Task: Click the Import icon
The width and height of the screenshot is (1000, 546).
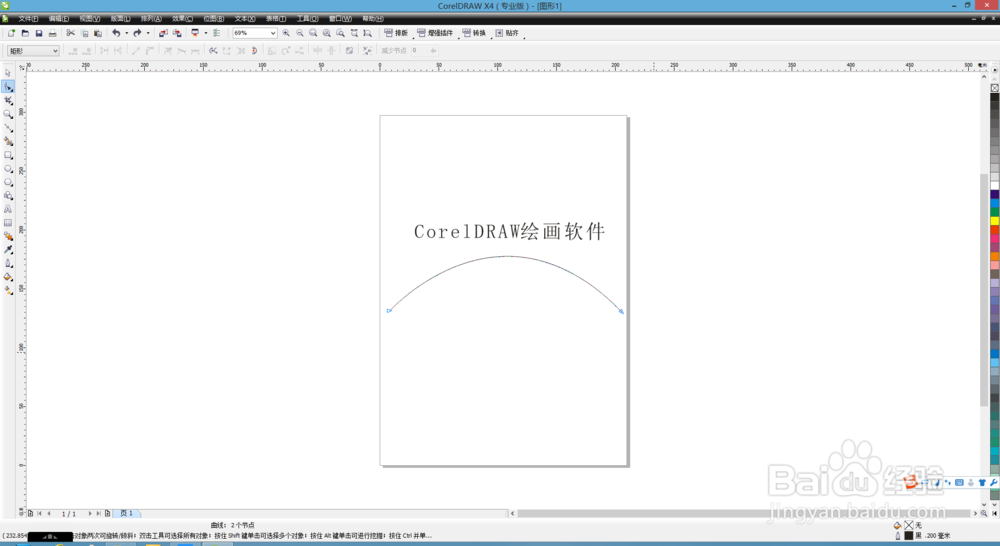Action: click(x=163, y=33)
